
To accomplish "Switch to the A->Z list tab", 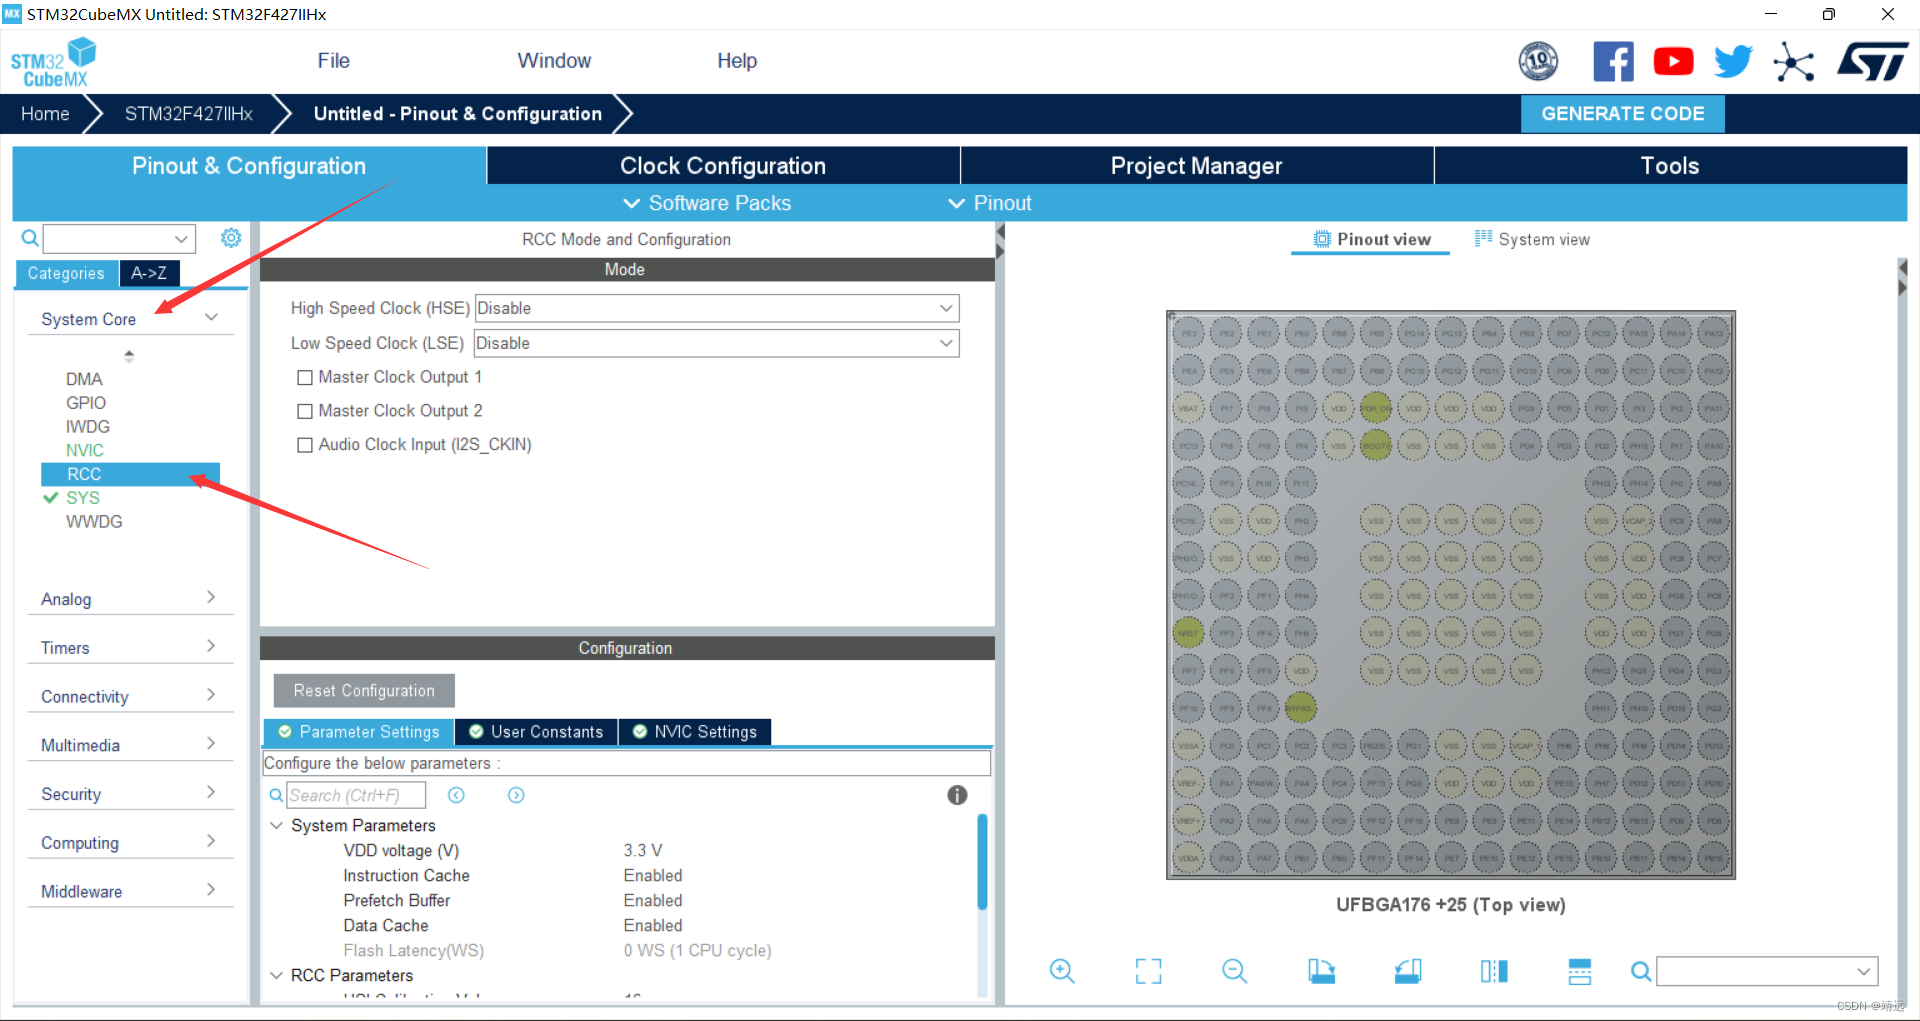I will (149, 273).
